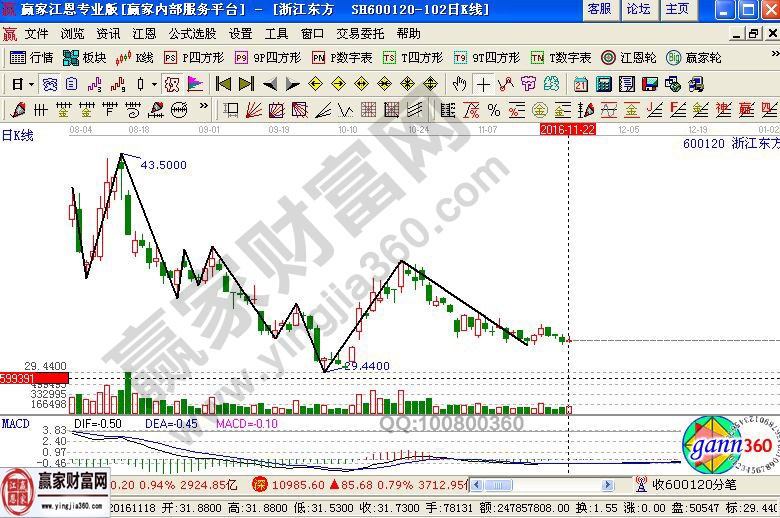Image resolution: width=780 pixels, height=518 pixels.
Task: Click the hand pan tool icon
Action: click(459, 83)
